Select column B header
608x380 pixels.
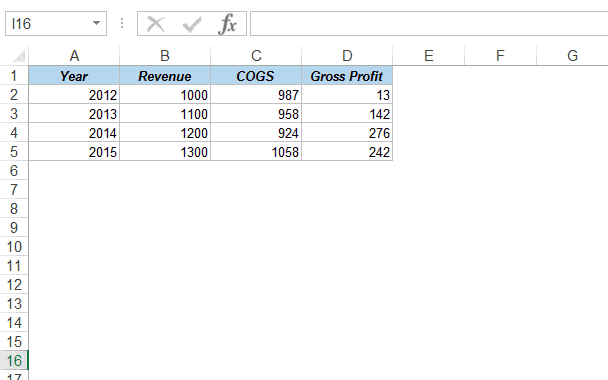(165, 56)
